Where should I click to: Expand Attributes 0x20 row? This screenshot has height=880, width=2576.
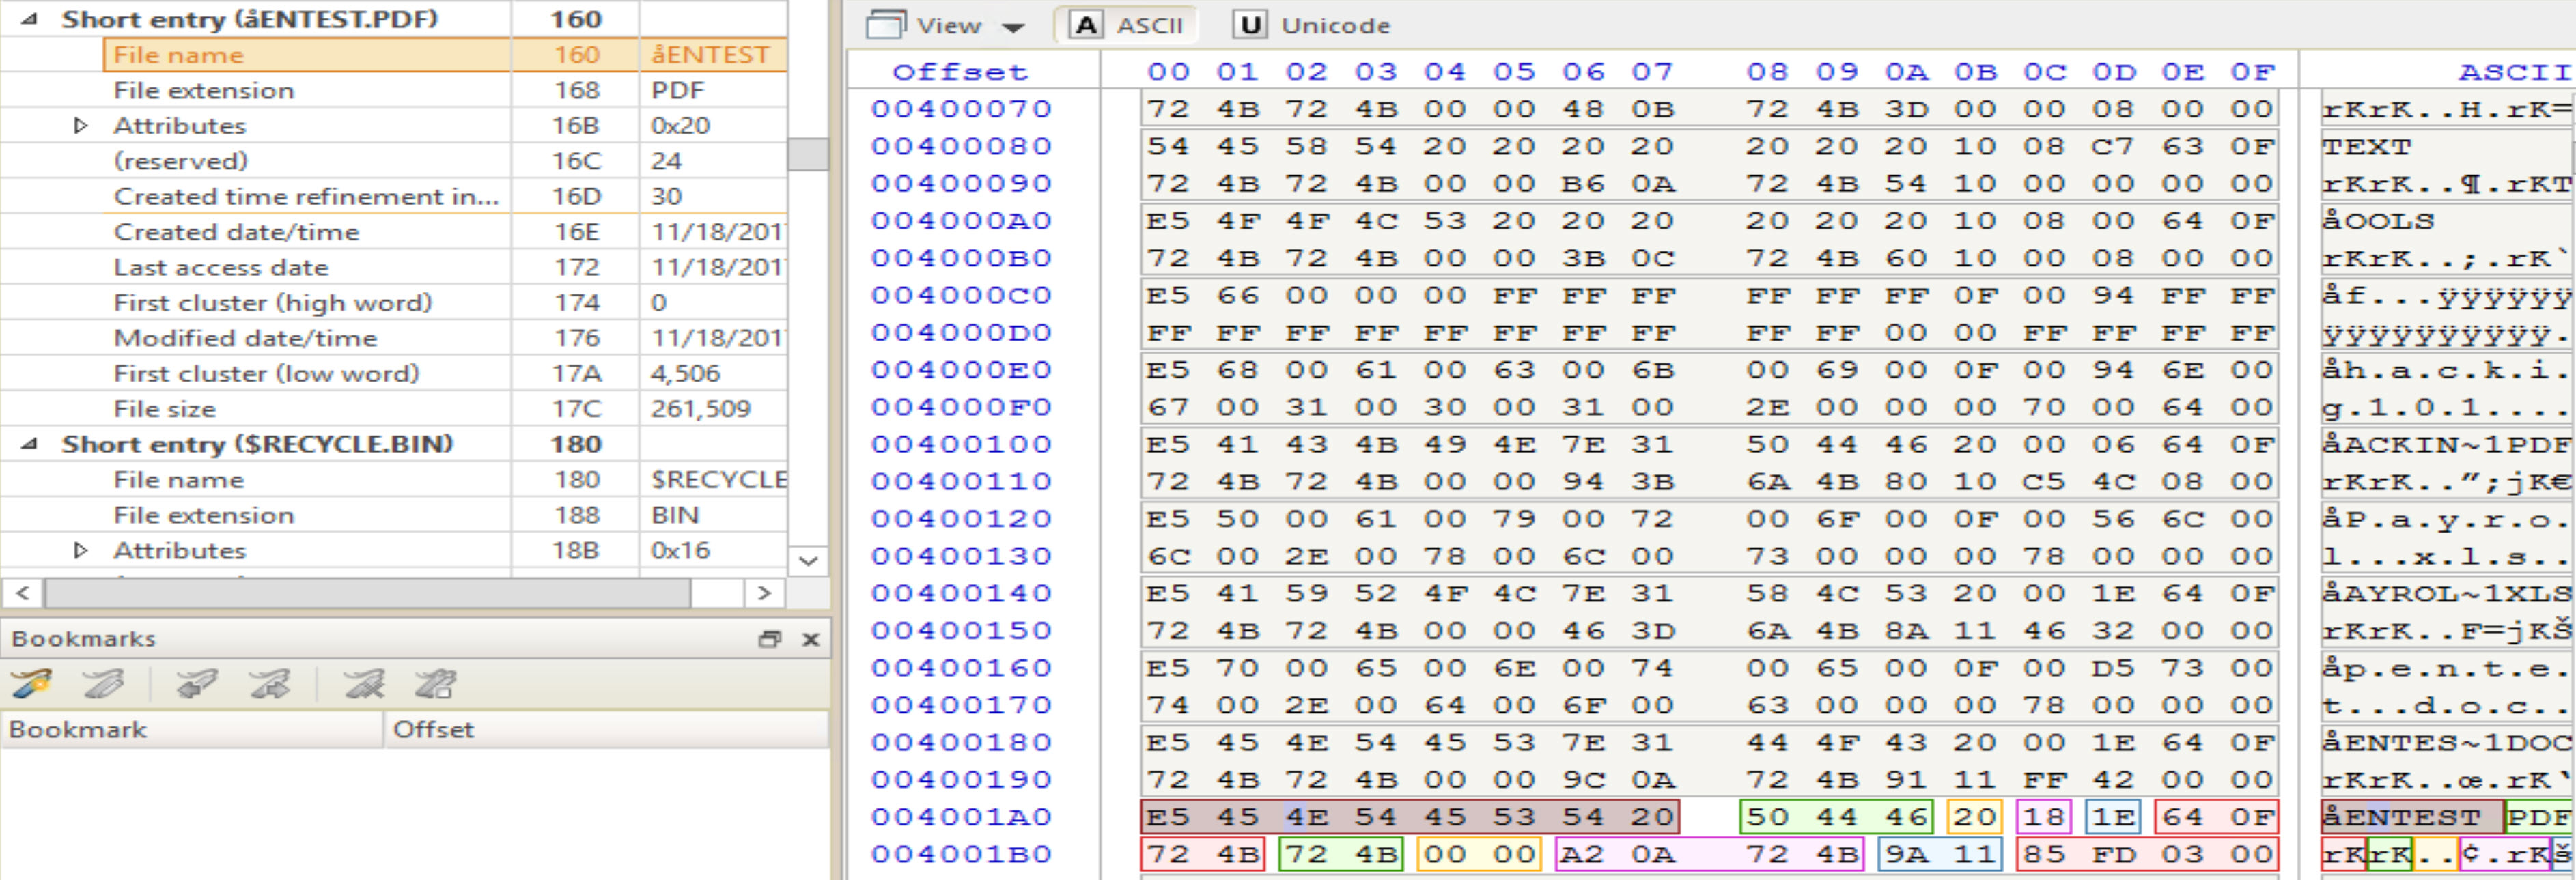[81, 126]
